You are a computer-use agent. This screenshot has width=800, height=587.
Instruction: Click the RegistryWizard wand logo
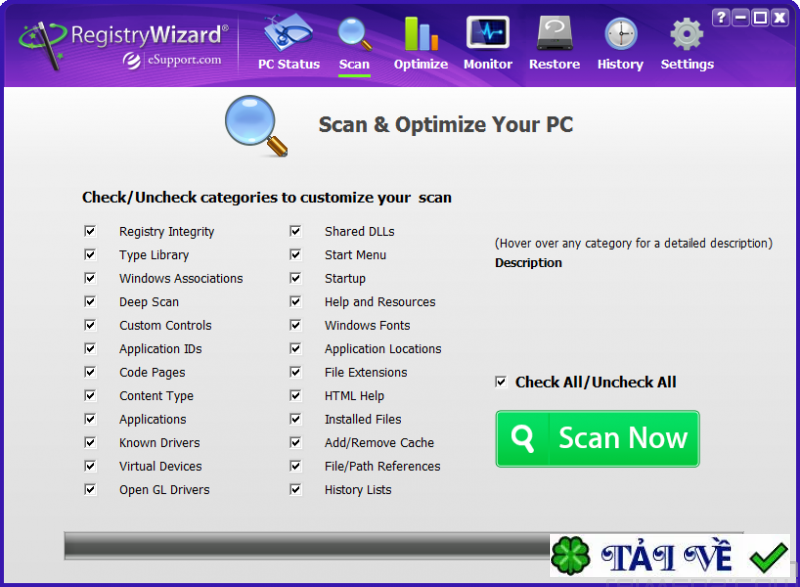click(42, 44)
